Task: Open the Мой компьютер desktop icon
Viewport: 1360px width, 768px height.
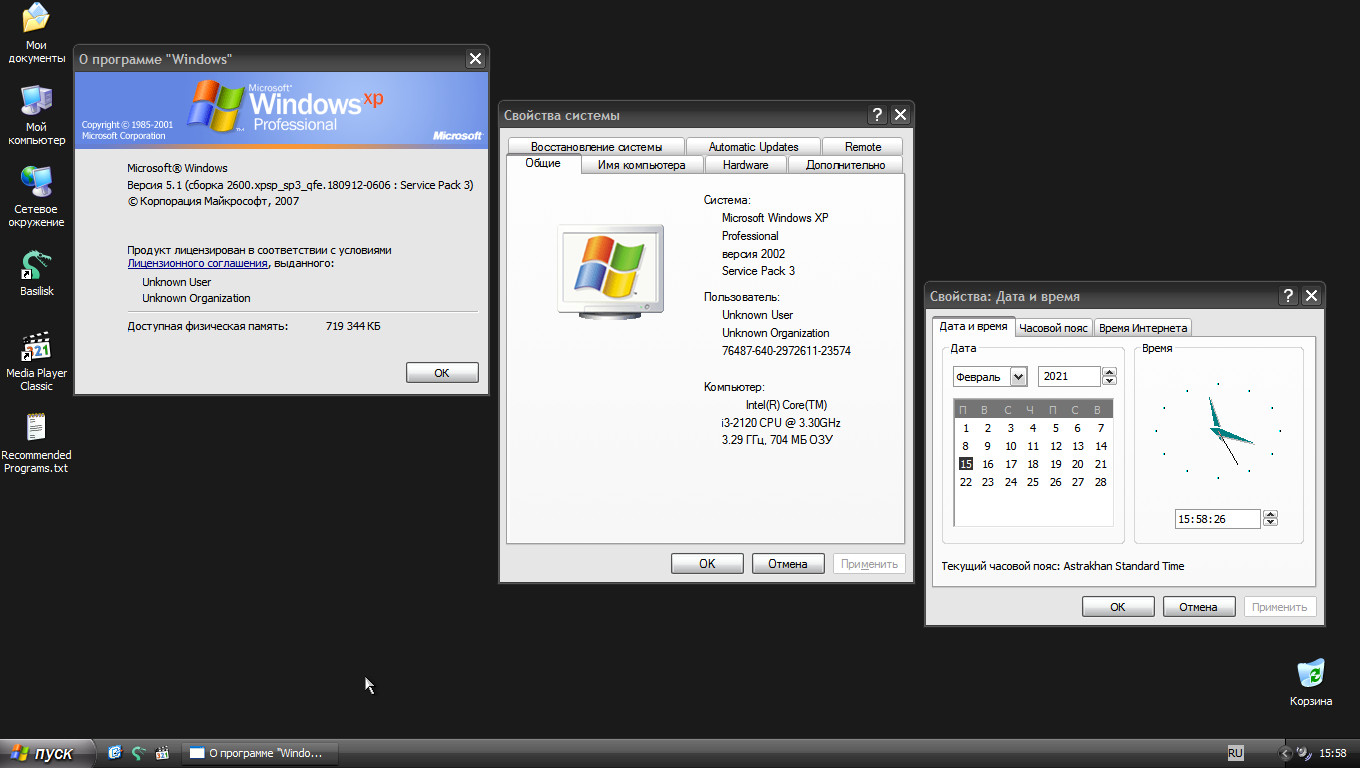Action: tap(36, 115)
